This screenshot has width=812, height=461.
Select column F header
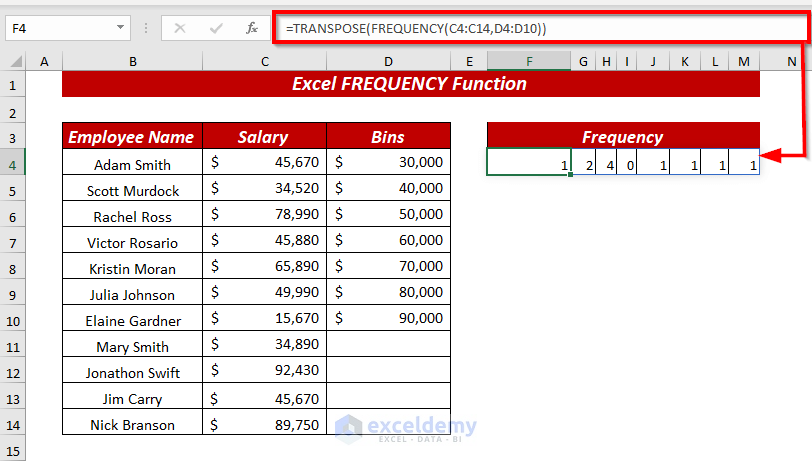coord(529,62)
